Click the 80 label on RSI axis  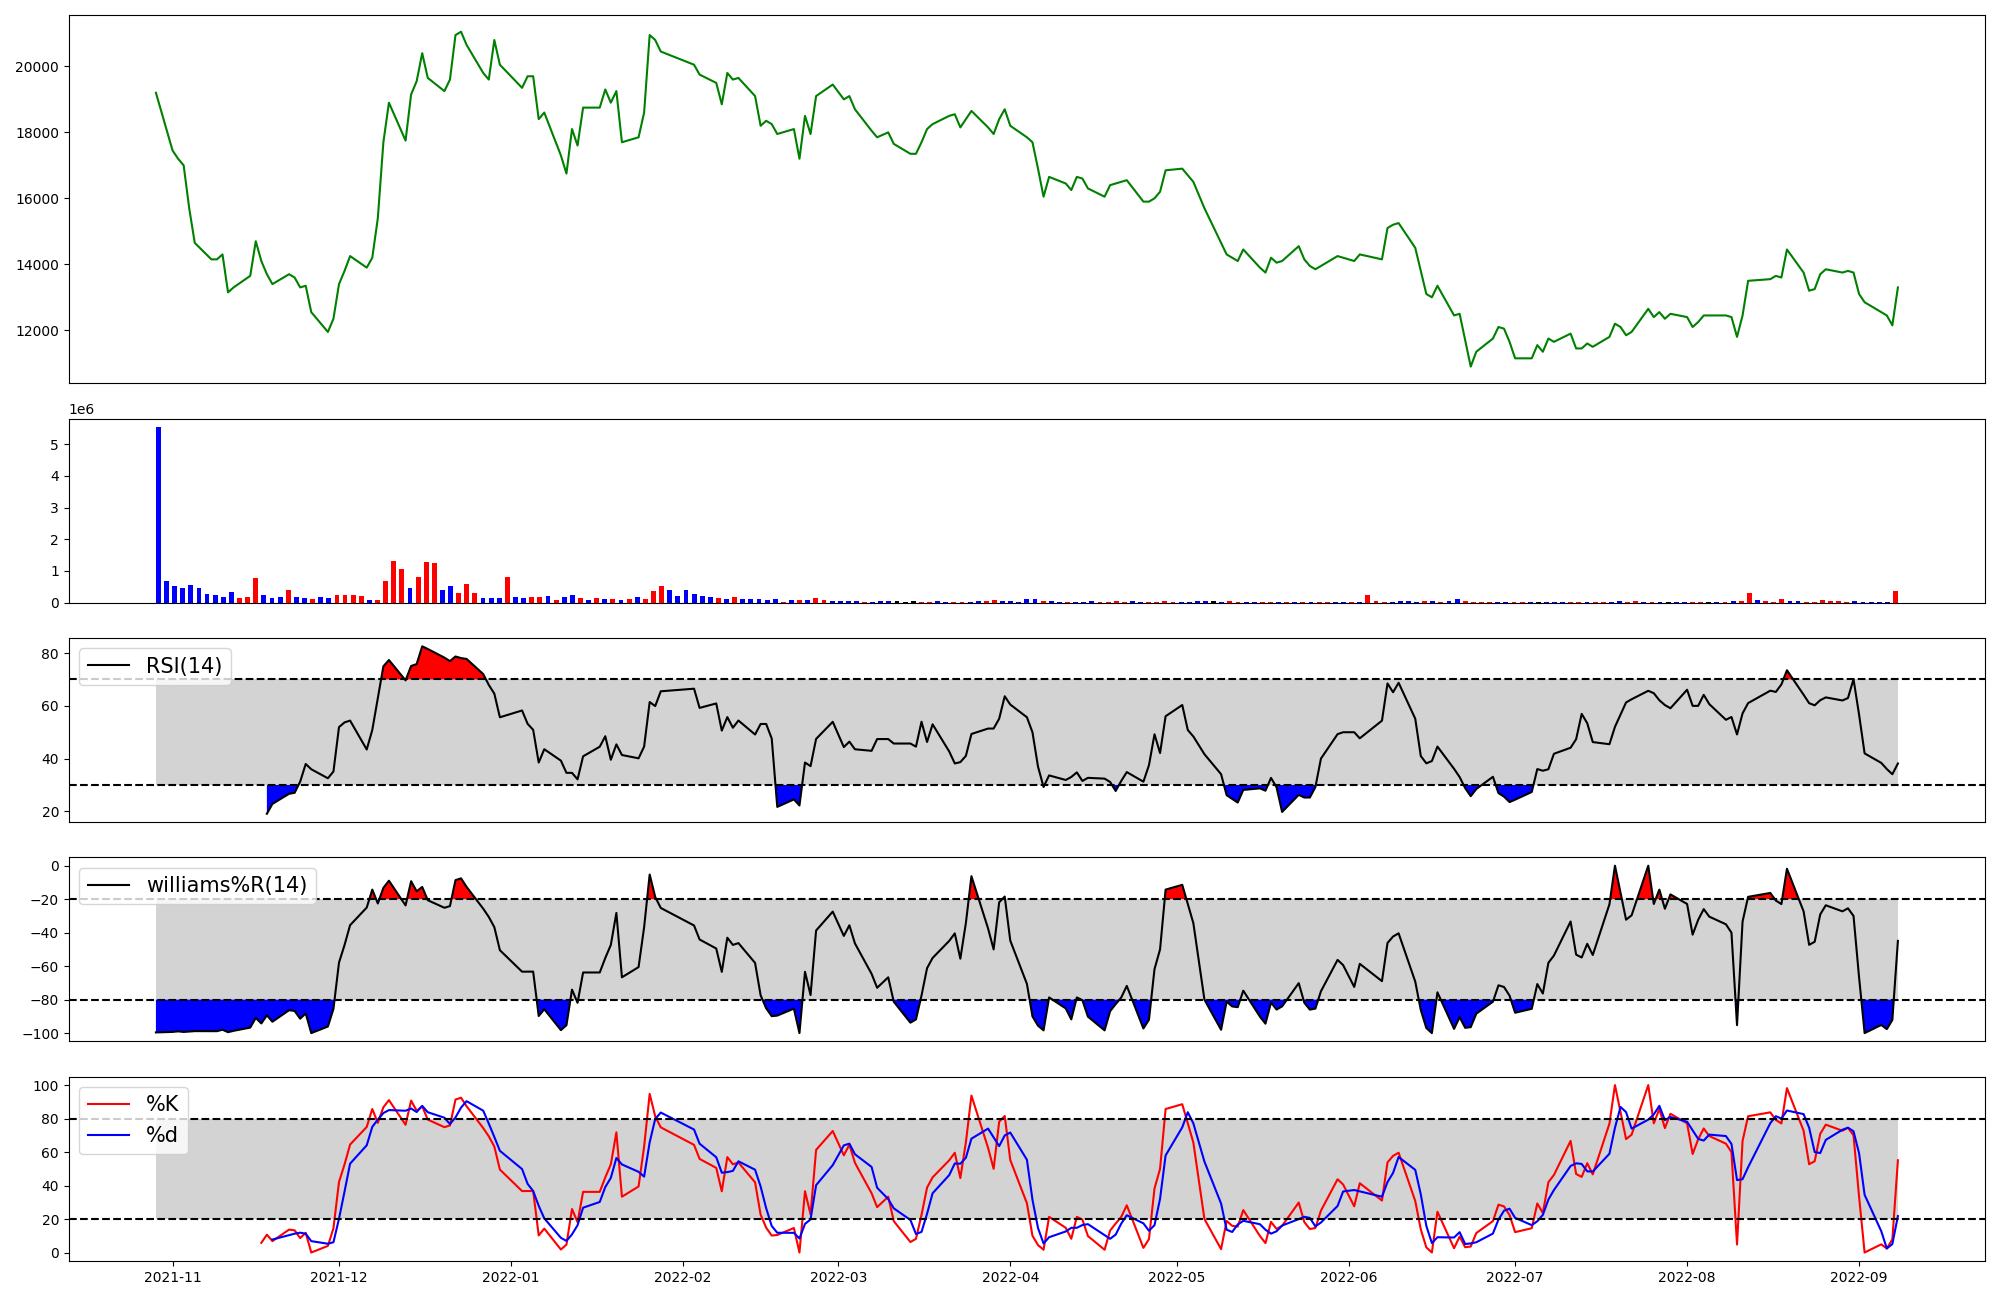tap(50, 654)
